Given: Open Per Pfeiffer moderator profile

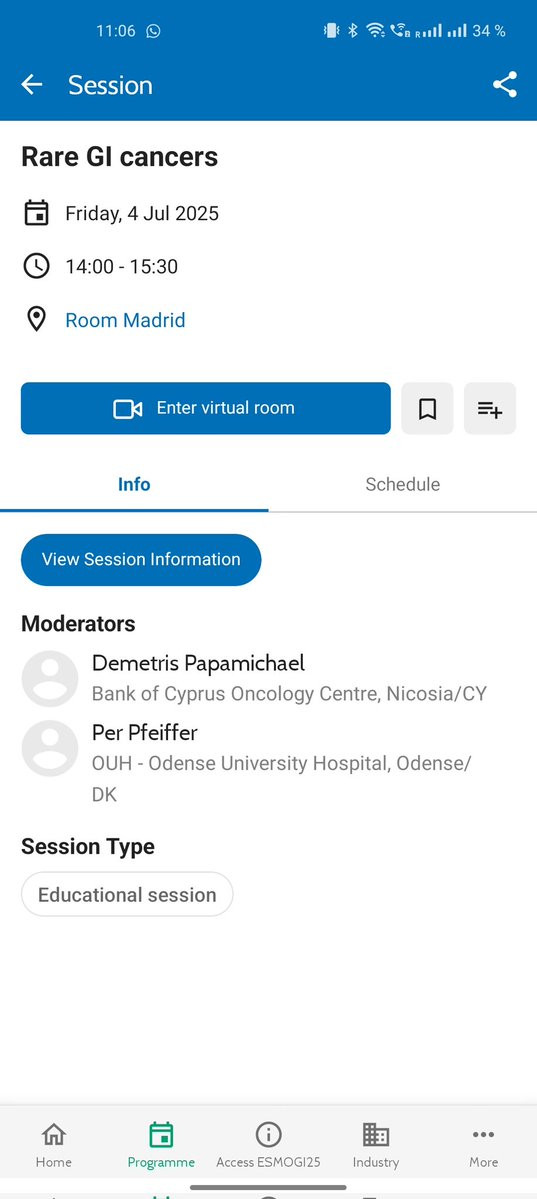Looking at the screenshot, I should (145, 733).
